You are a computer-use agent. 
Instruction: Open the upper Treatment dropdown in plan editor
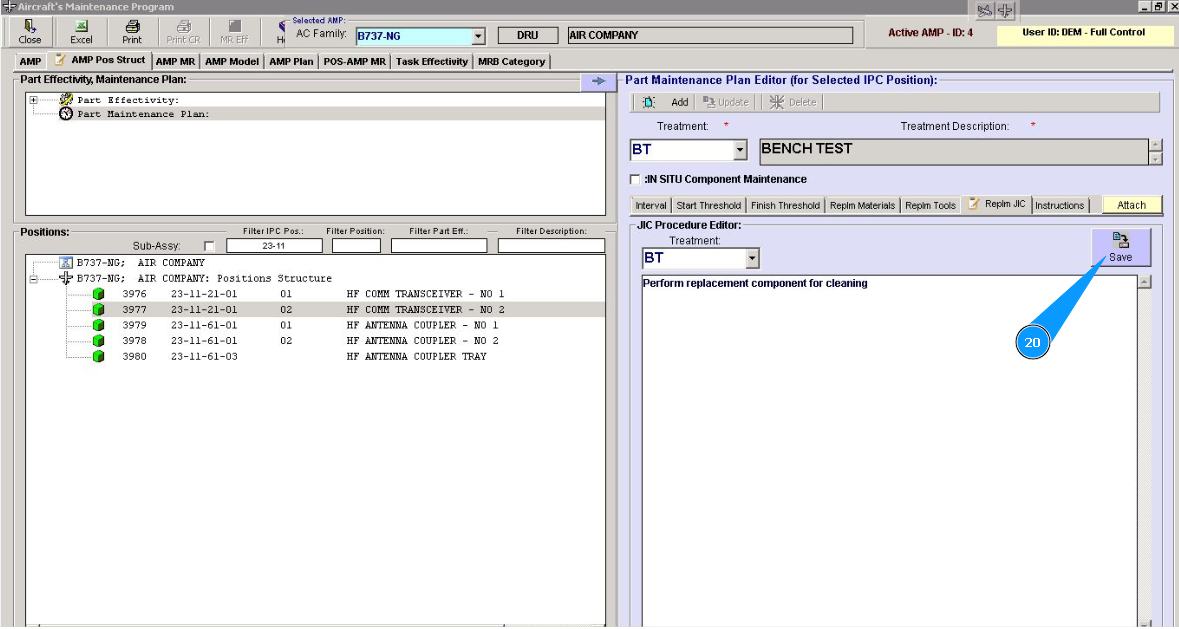740,150
